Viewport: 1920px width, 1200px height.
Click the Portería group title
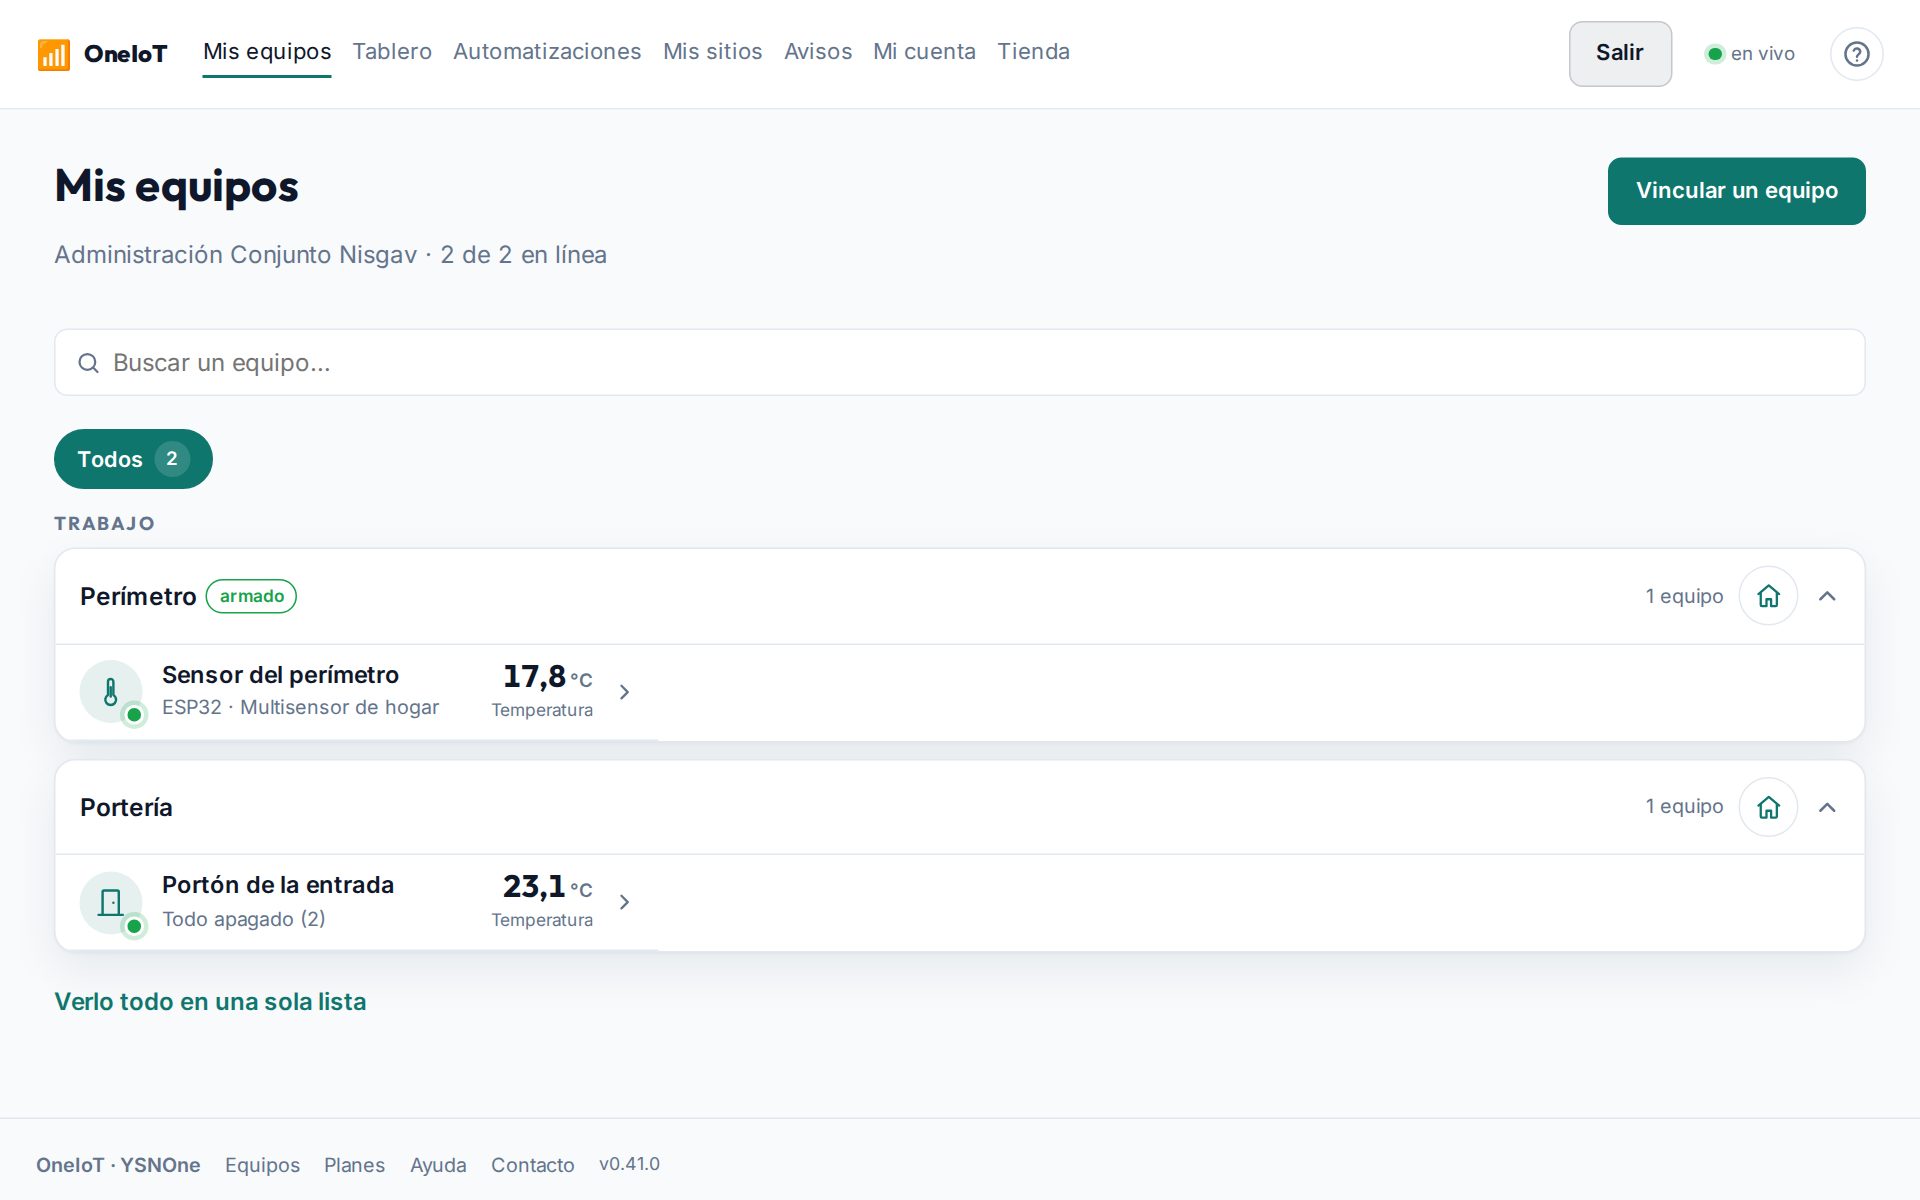point(126,808)
